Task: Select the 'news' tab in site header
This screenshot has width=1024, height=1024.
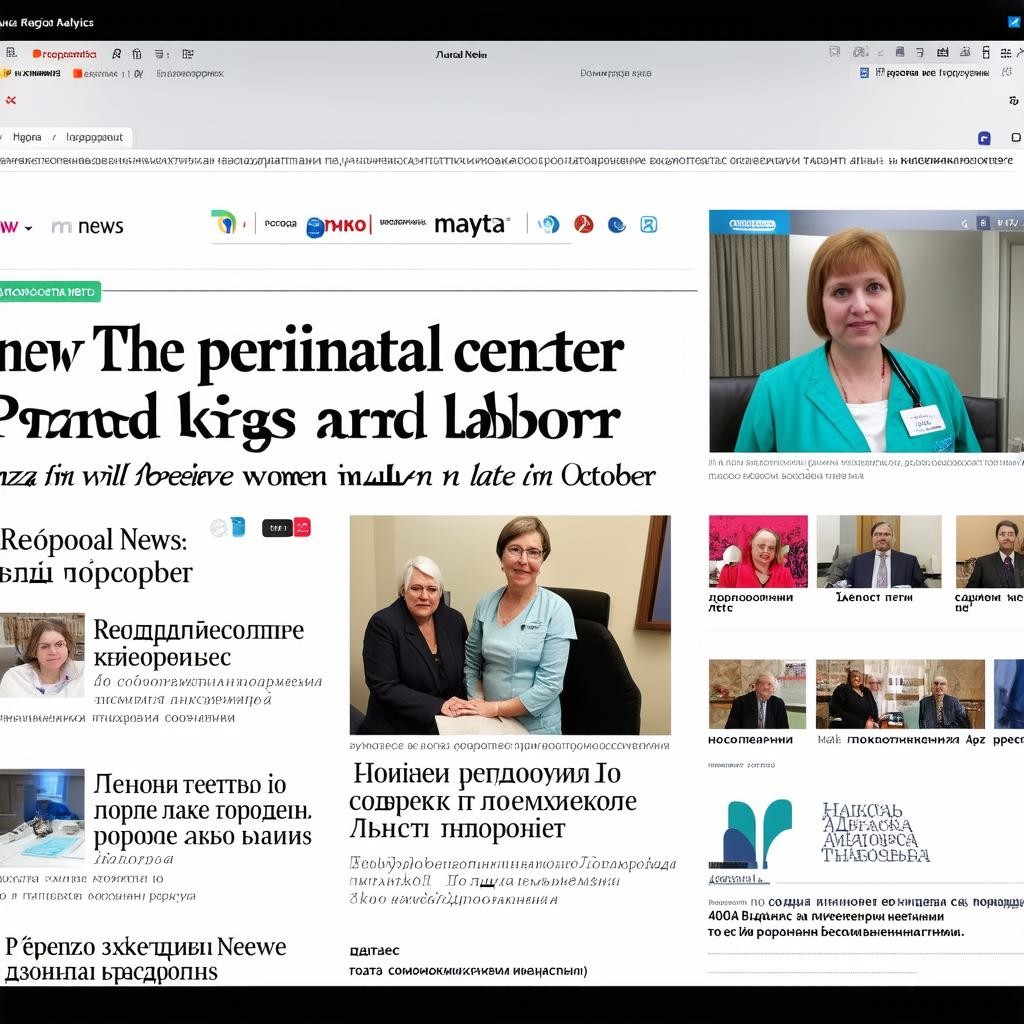Action: pos(88,227)
